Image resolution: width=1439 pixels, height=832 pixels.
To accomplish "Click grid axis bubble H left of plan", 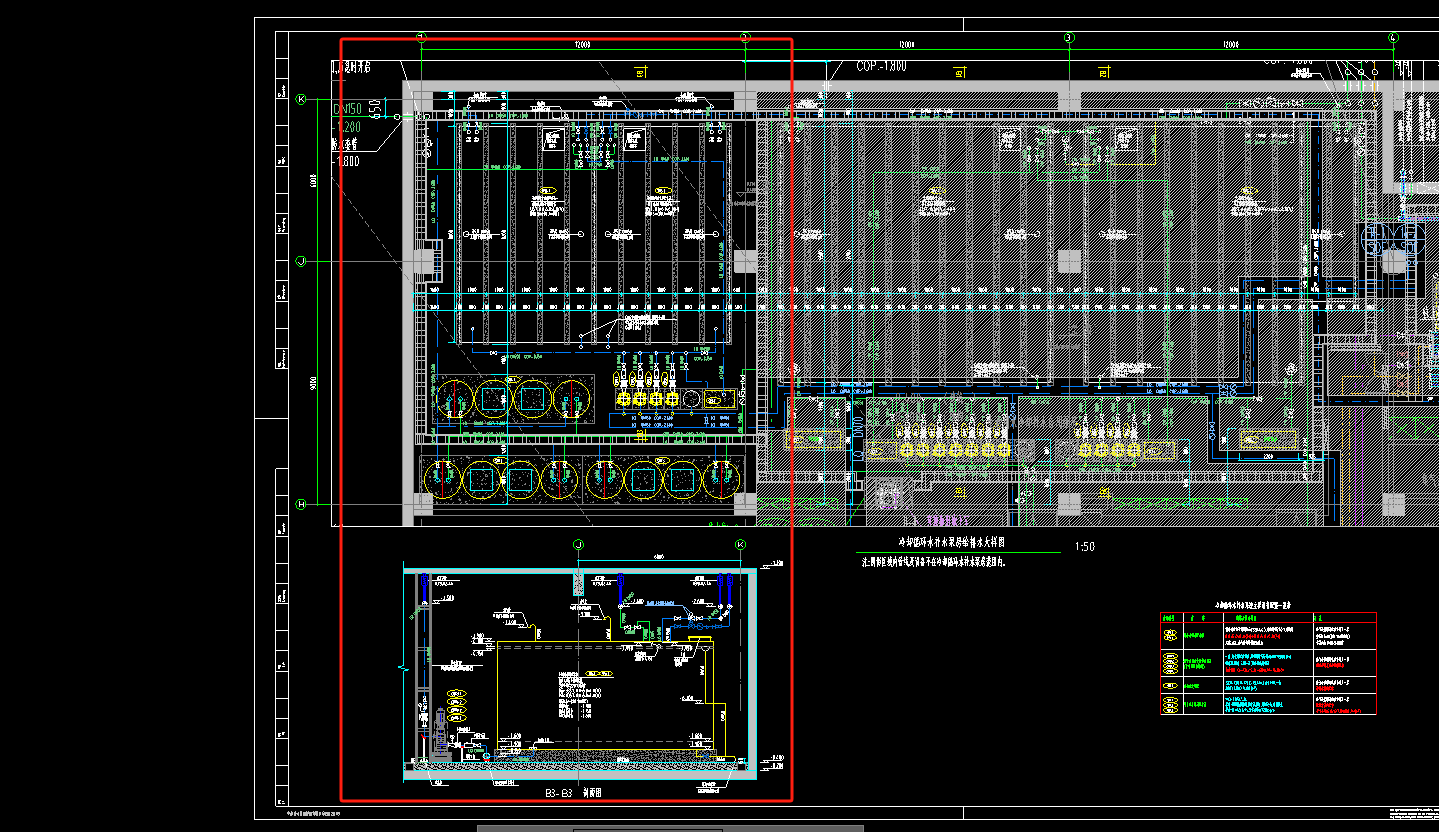I will (300, 505).
